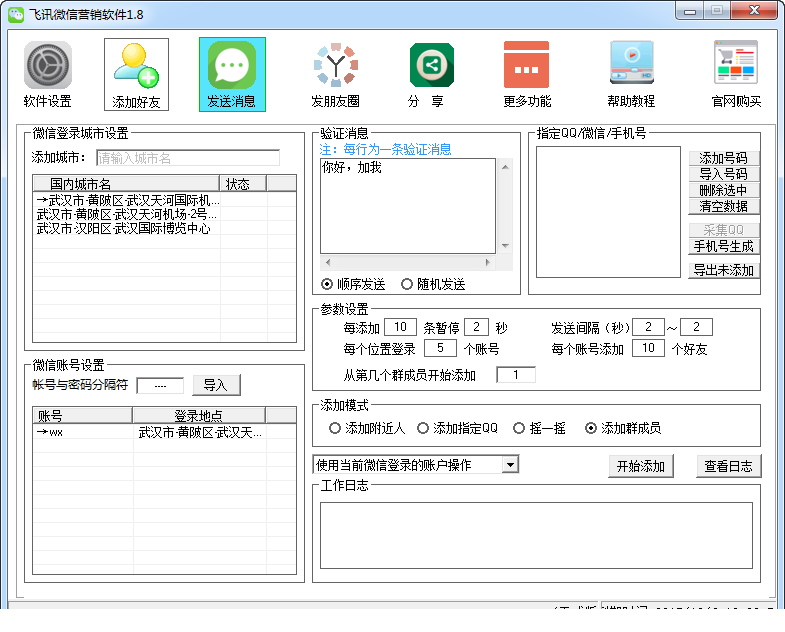Click the 指定QQ/微信/手机号 list box

pos(608,212)
